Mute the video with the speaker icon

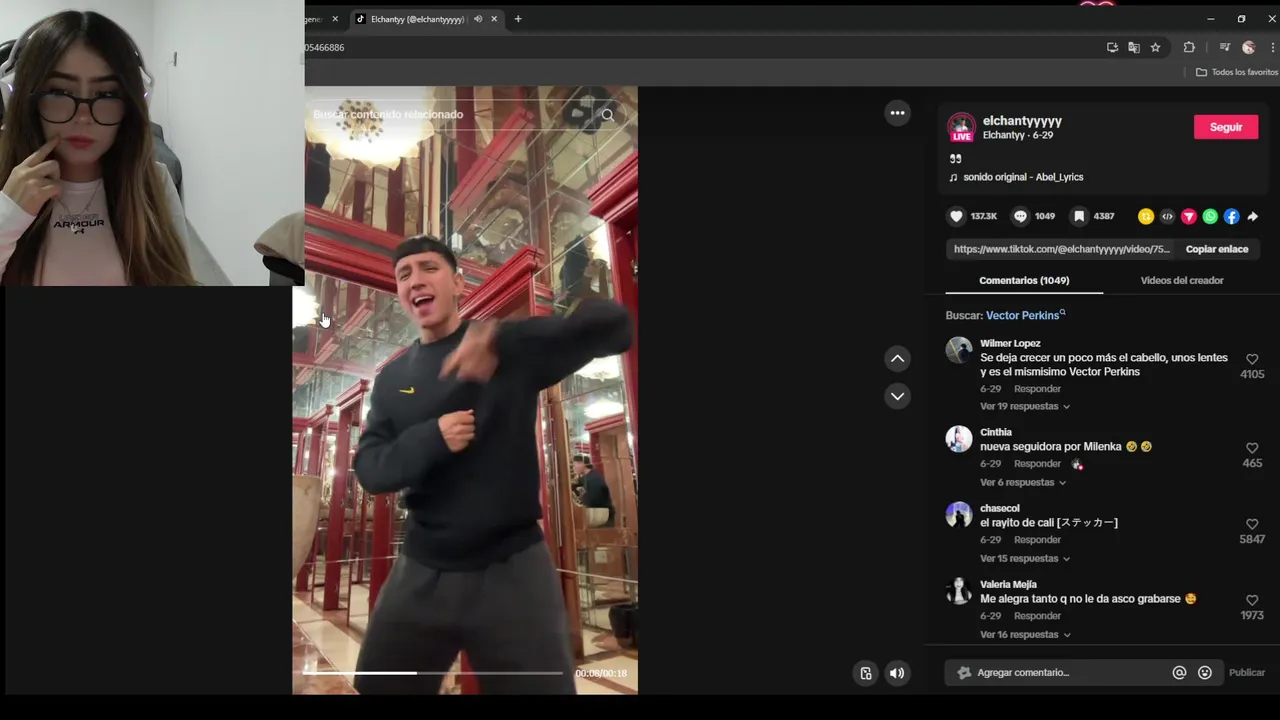pos(897,673)
